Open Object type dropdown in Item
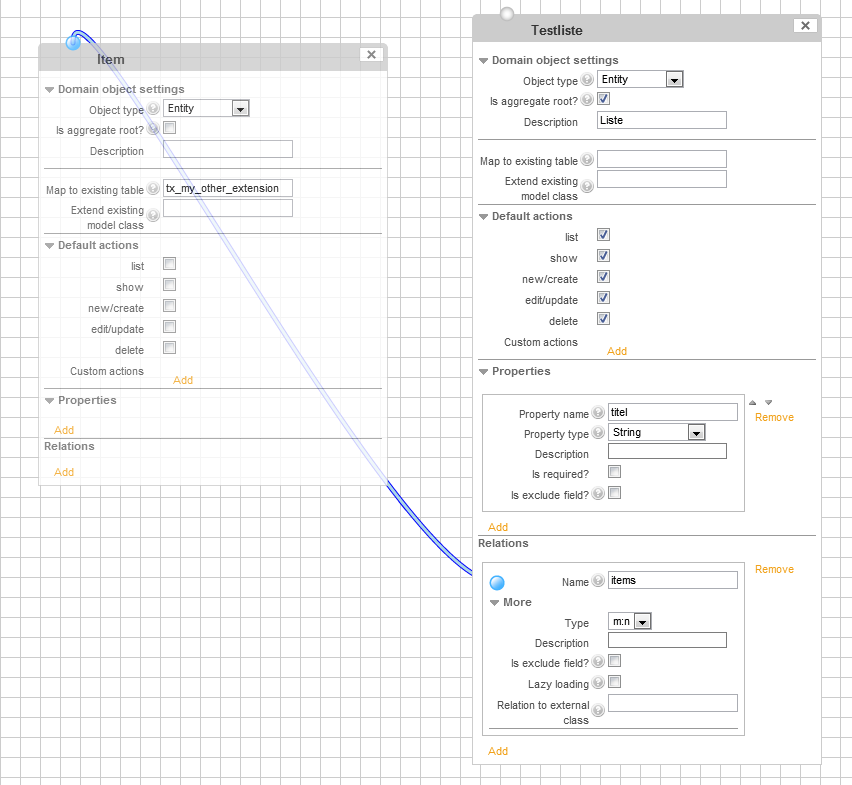852x785 pixels. [x=206, y=108]
